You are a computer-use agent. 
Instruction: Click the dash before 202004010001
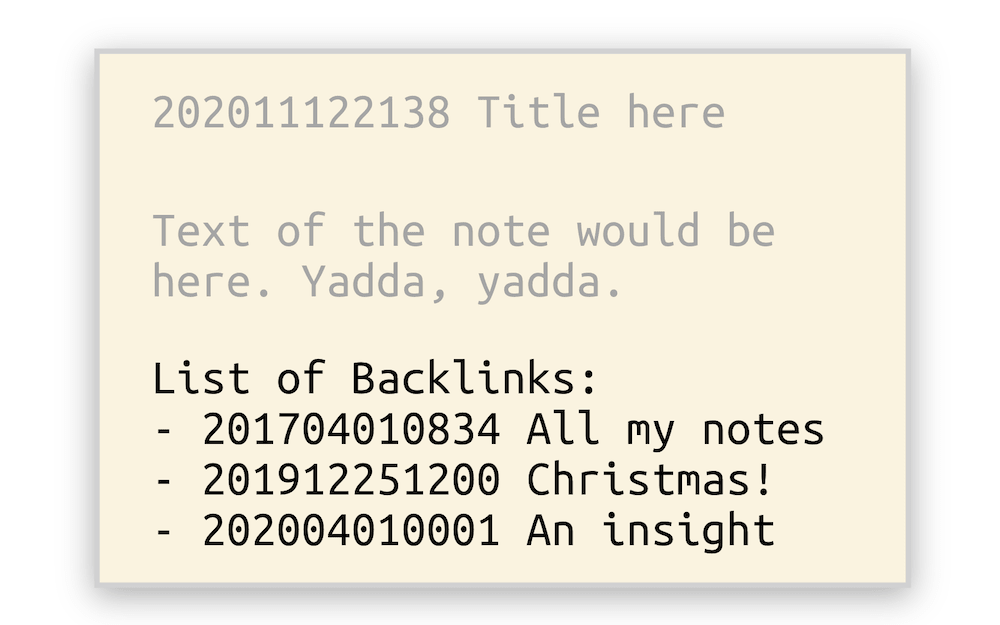[x=164, y=533]
